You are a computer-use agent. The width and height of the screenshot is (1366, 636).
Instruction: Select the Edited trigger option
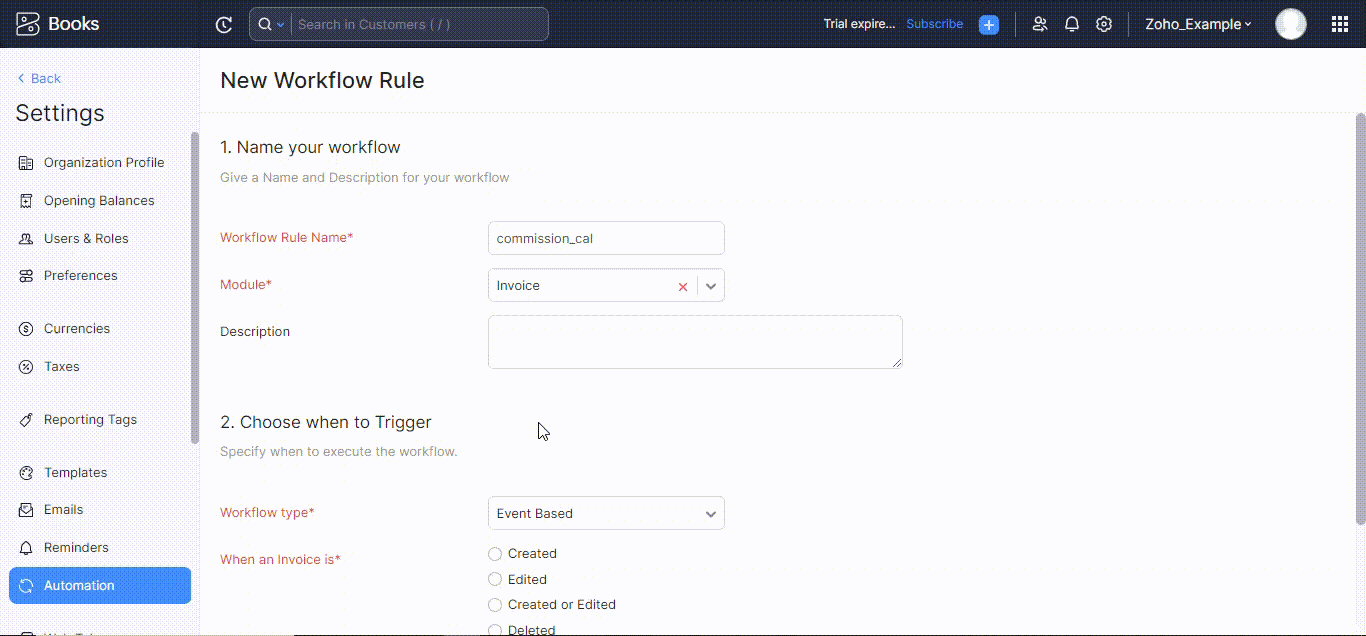pos(495,579)
